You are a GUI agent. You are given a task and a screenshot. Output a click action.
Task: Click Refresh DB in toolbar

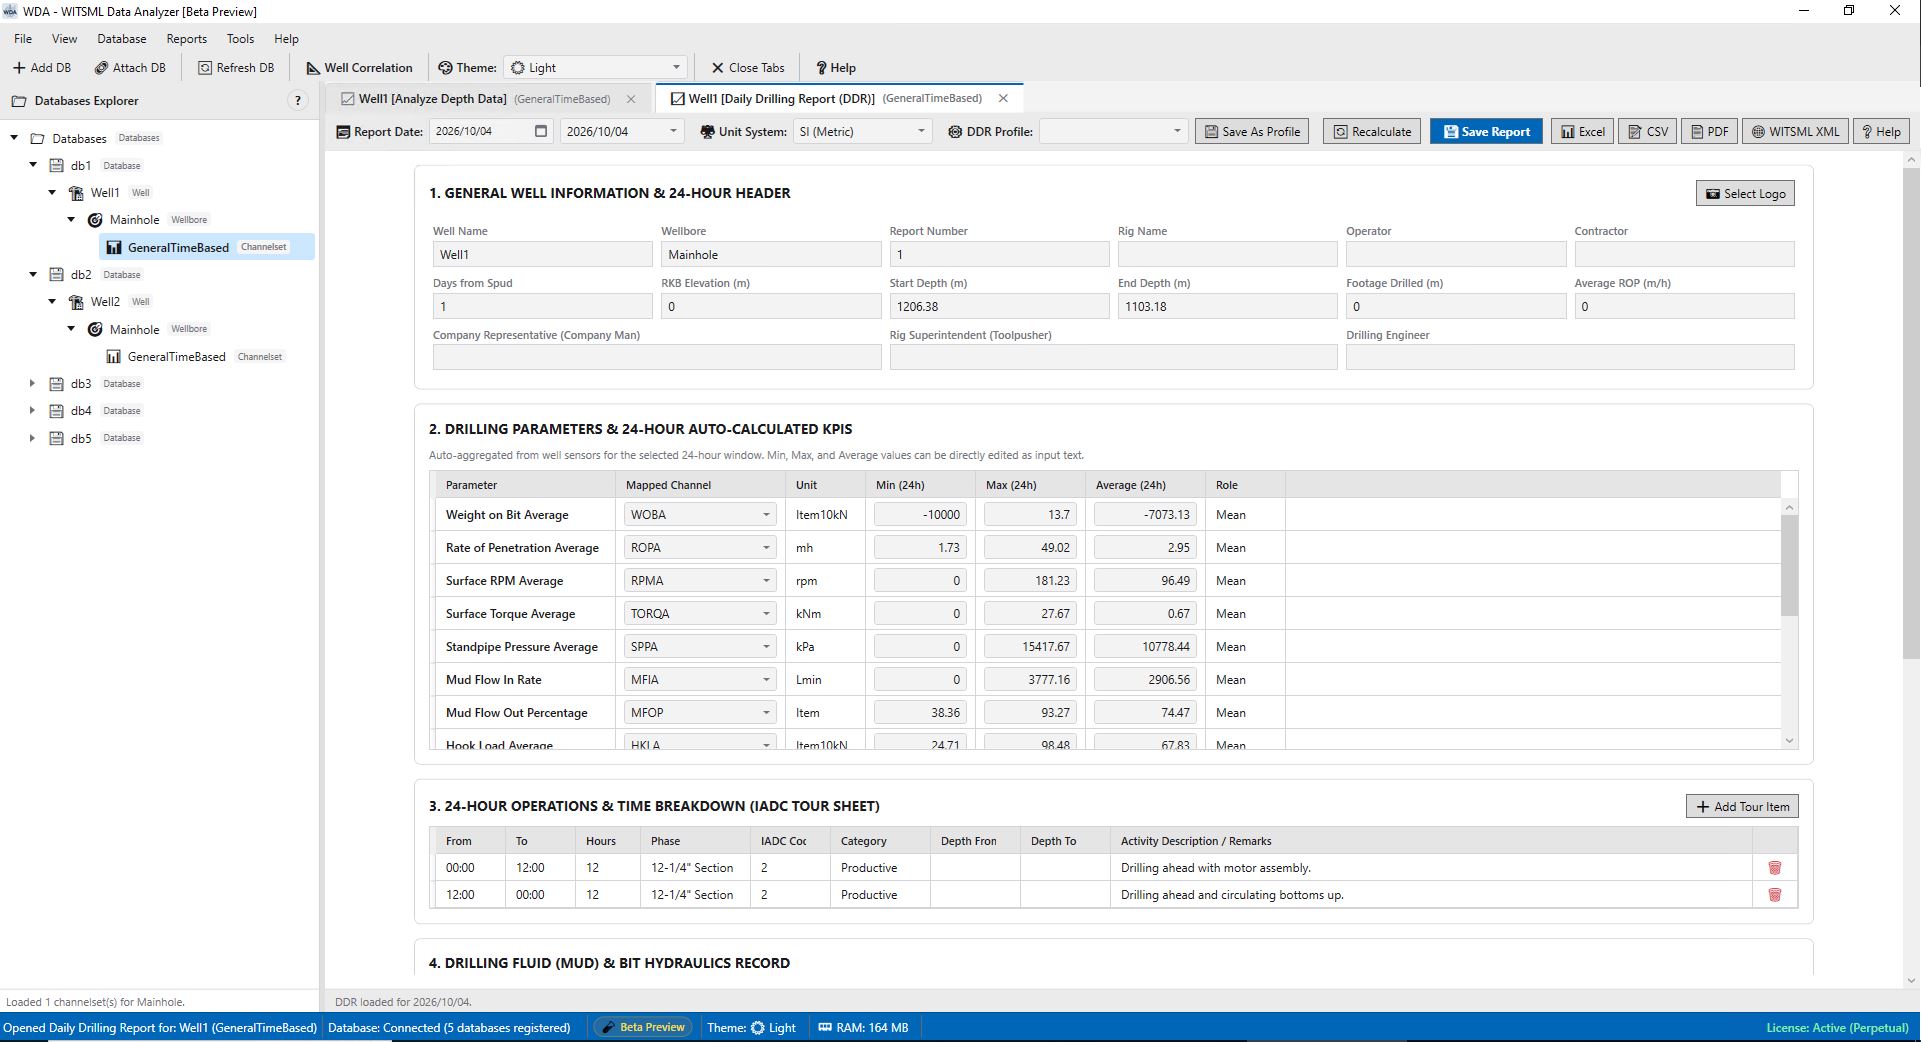pos(236,68)
